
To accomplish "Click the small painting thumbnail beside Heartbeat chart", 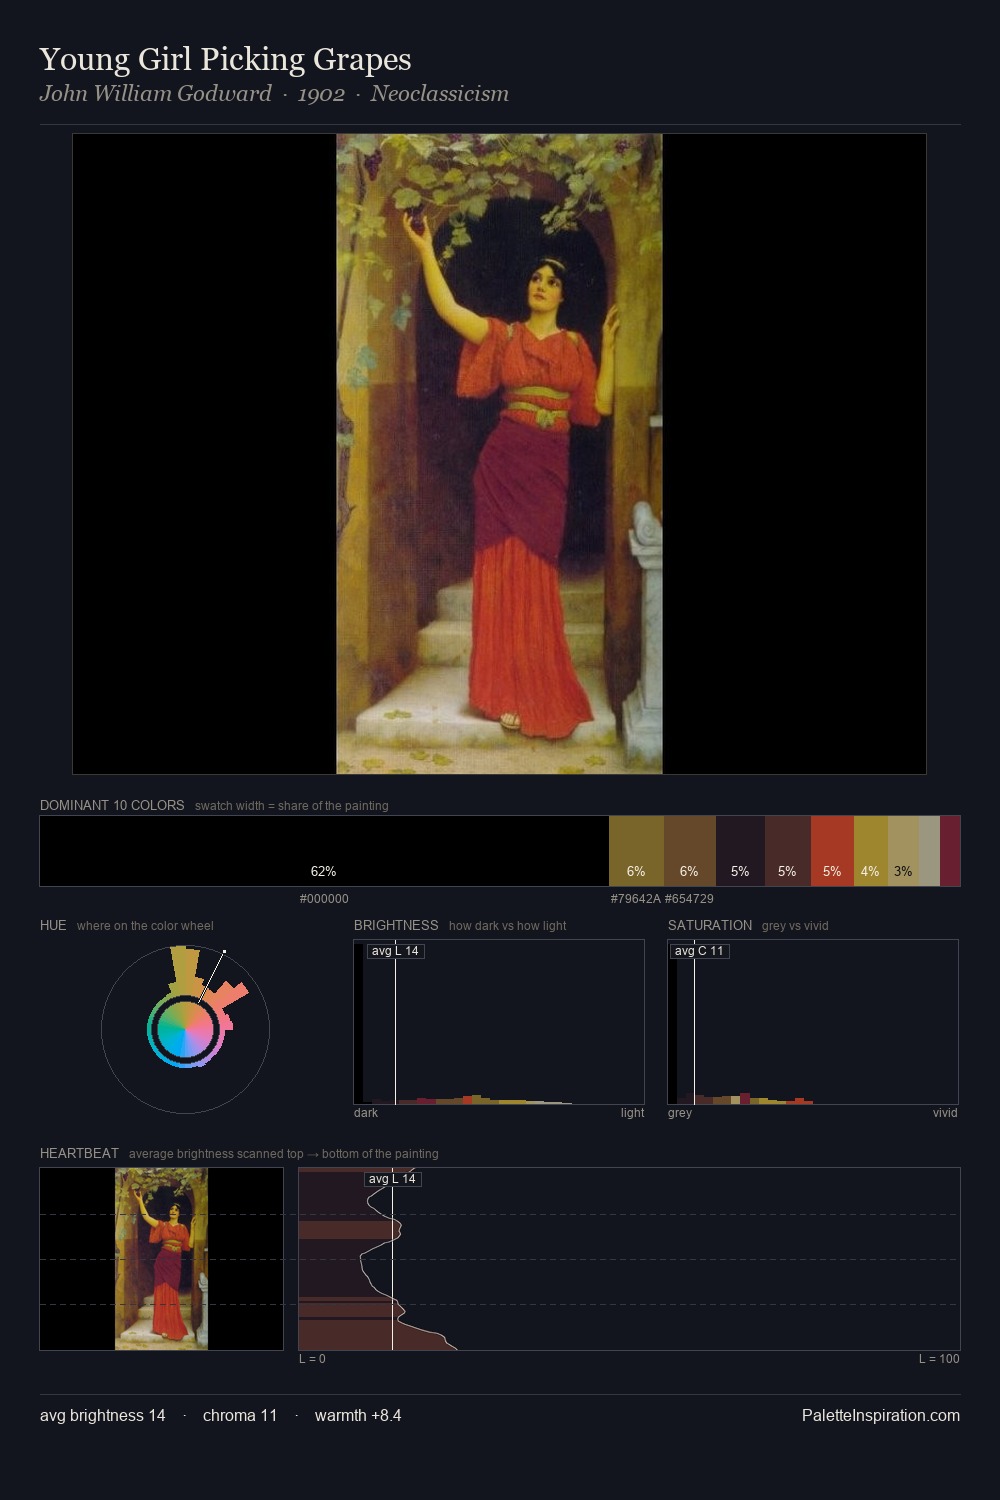I will (x=161, y=1259).
